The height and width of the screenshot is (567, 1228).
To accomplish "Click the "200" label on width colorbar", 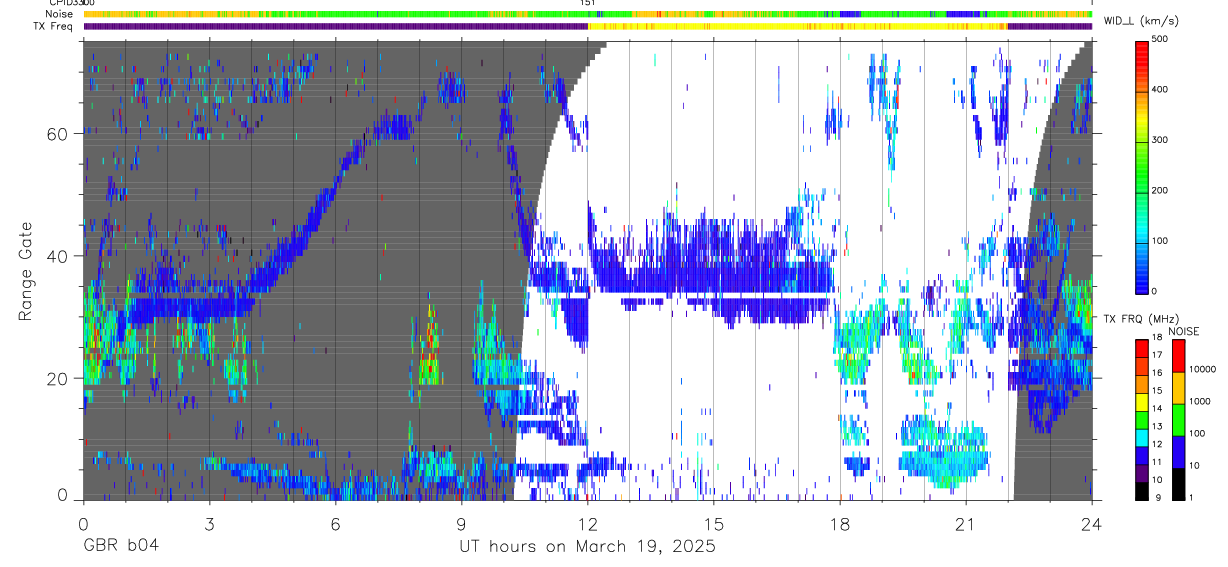I will coord(1161,190).
